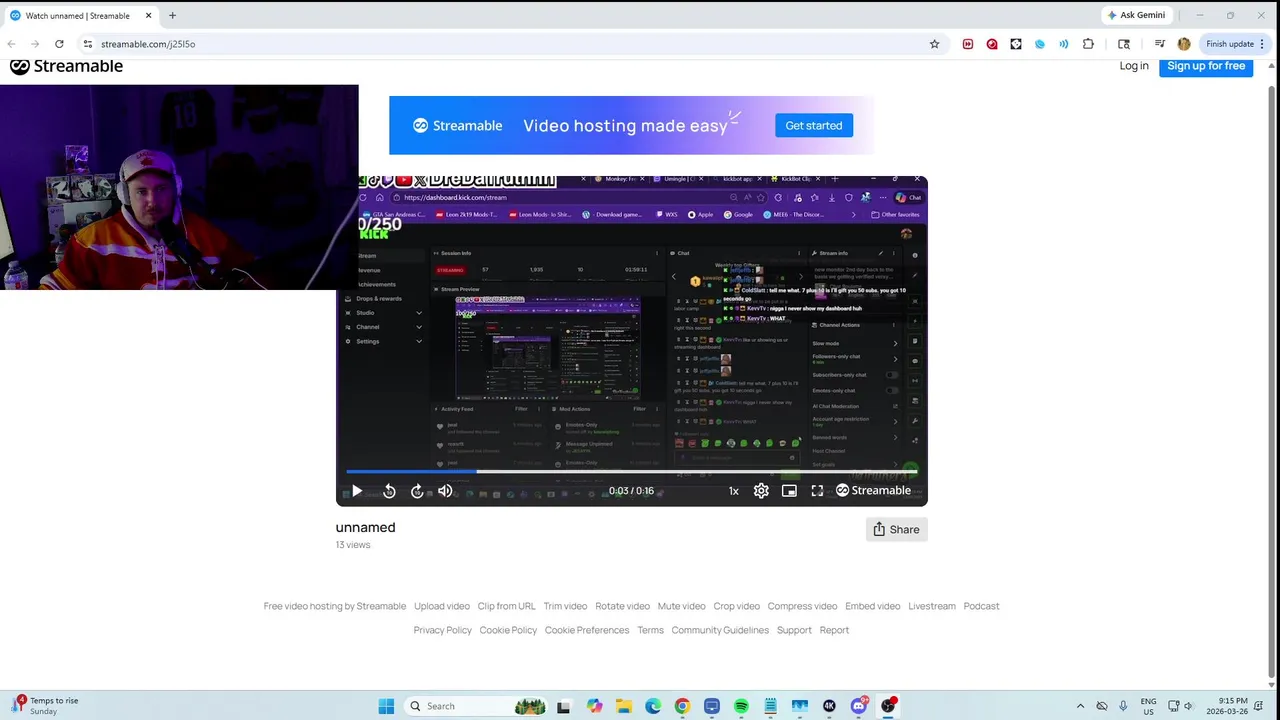
Task: Click the black-white dice extension icon
Action: click(x=1016, y=44)
